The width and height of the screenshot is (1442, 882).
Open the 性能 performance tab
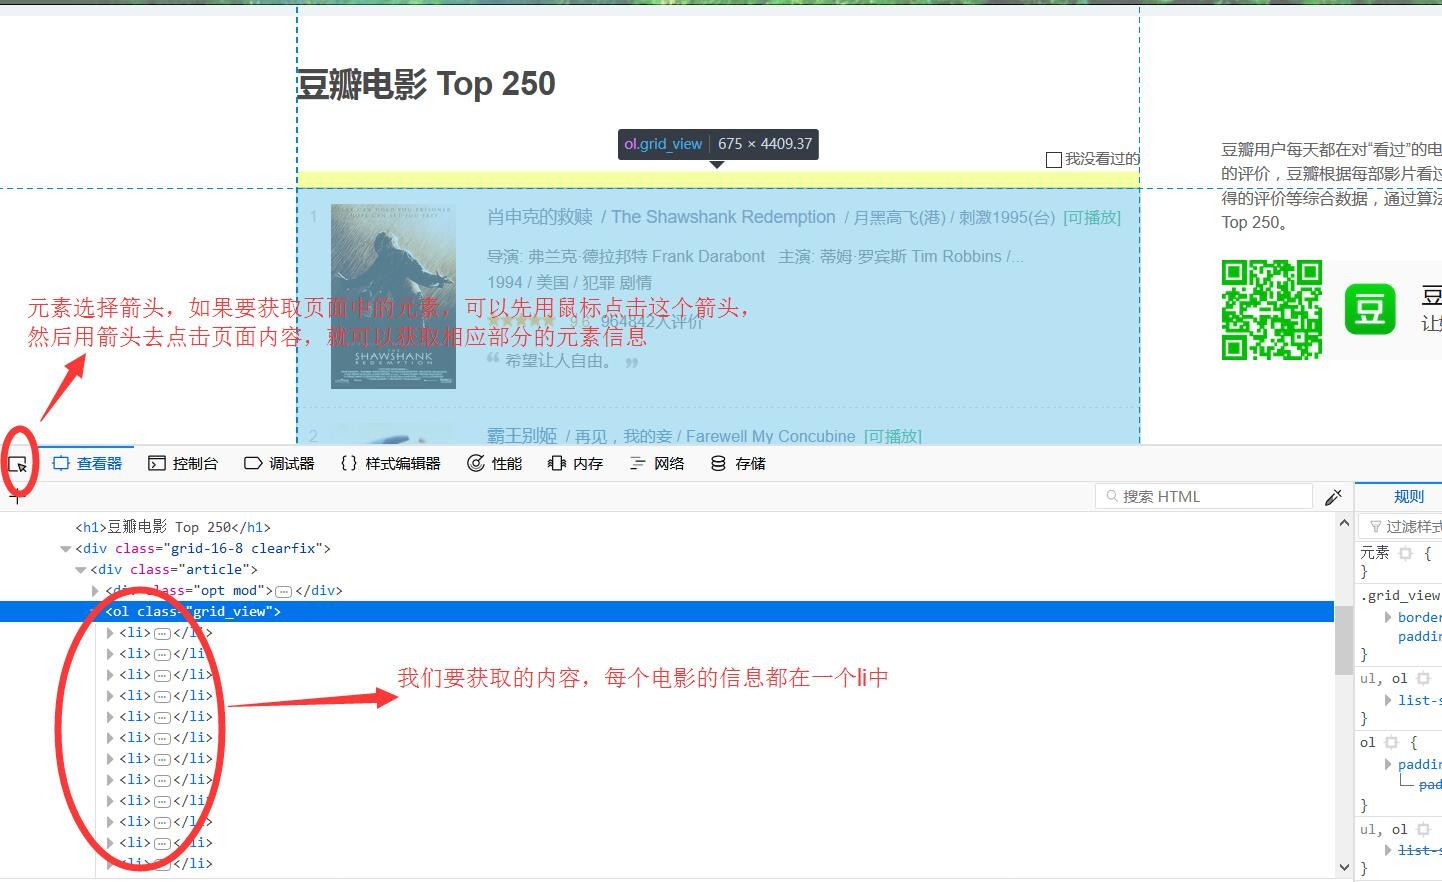(x=495, y=464)
